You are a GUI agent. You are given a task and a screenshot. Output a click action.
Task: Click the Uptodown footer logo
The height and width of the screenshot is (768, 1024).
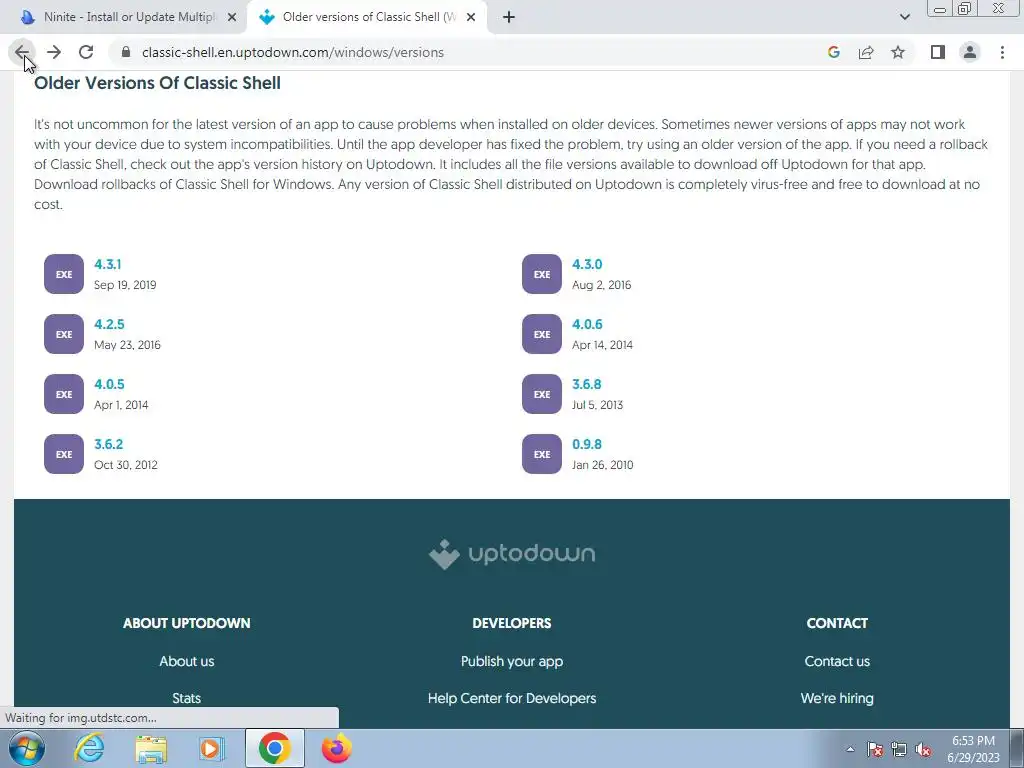[x=512, y=554]
